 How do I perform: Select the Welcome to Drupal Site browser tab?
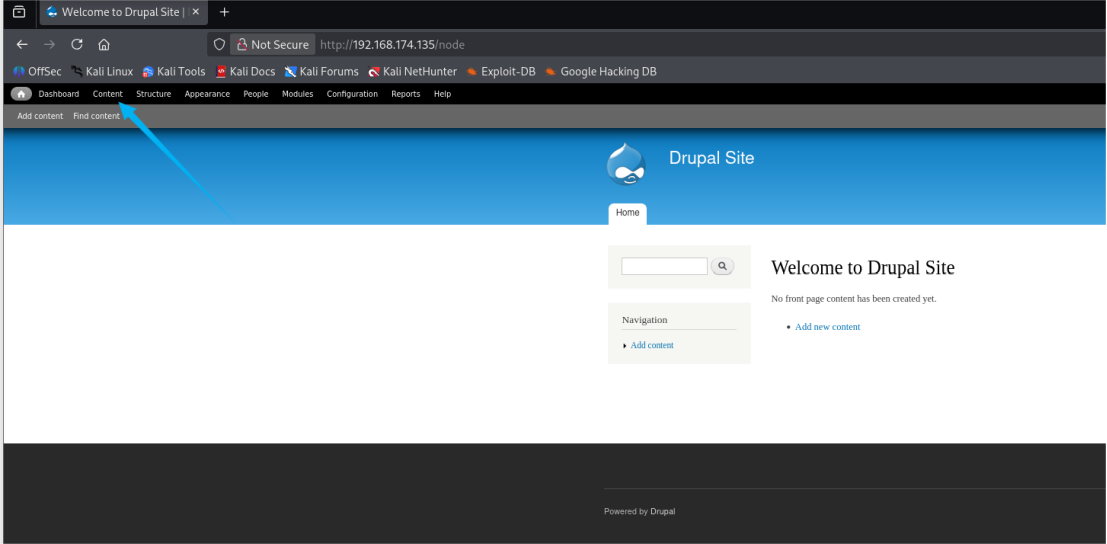click(123, 12)
